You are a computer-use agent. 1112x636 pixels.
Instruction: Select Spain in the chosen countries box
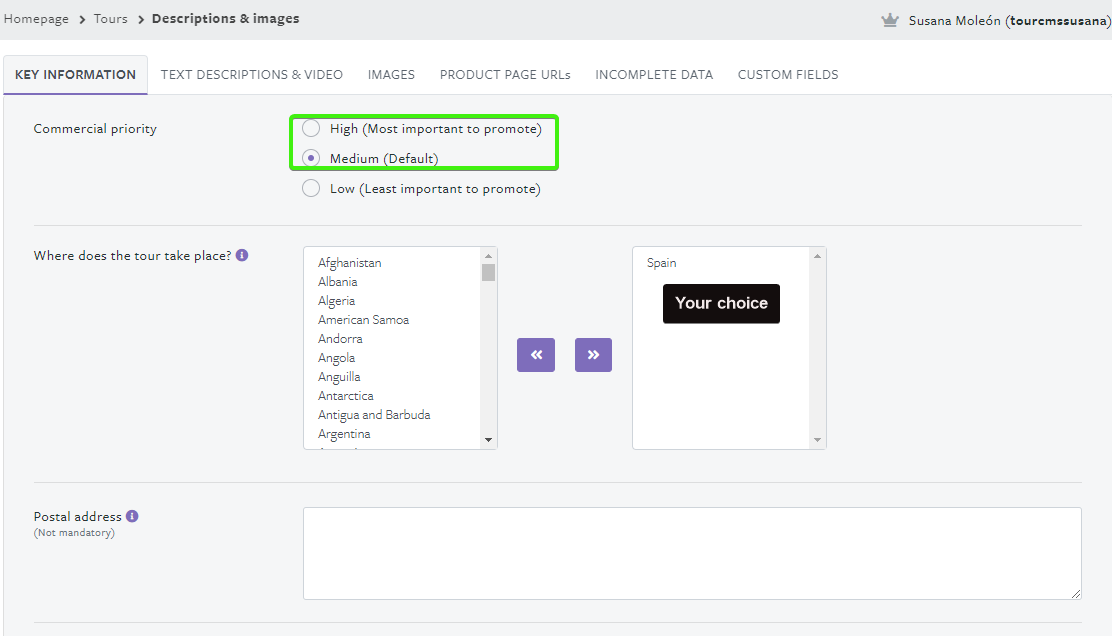point(661,262)
